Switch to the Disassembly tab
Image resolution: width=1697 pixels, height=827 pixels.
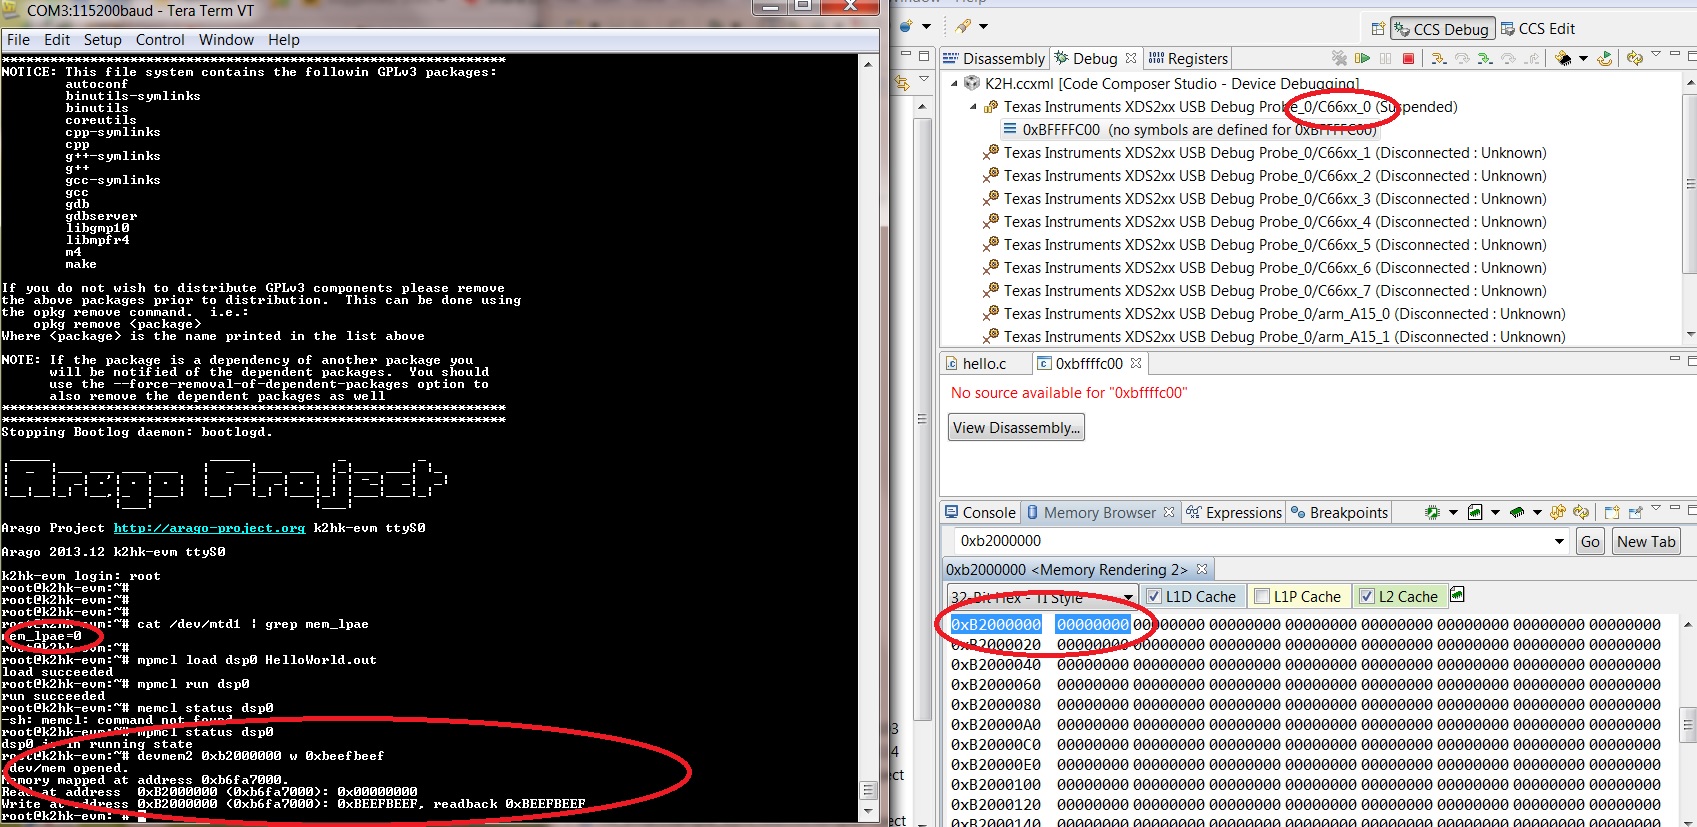(994, 59)
